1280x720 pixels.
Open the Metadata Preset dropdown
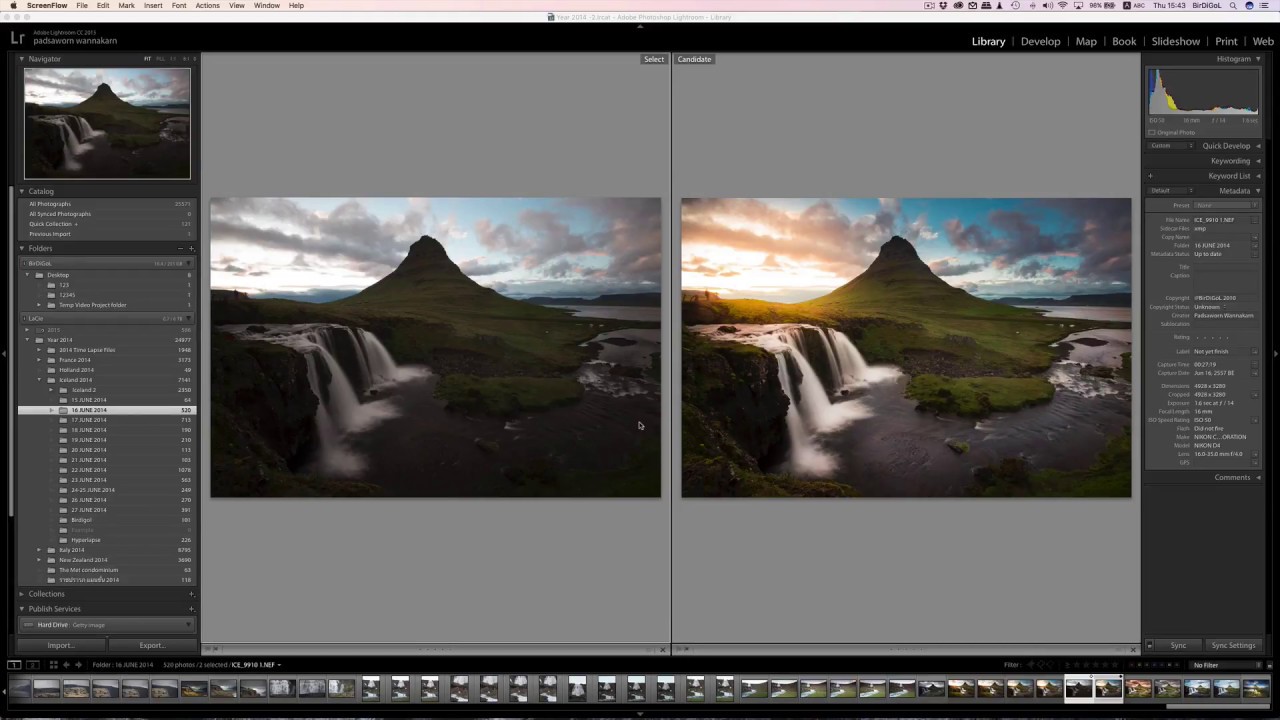tap(1227, 205)
